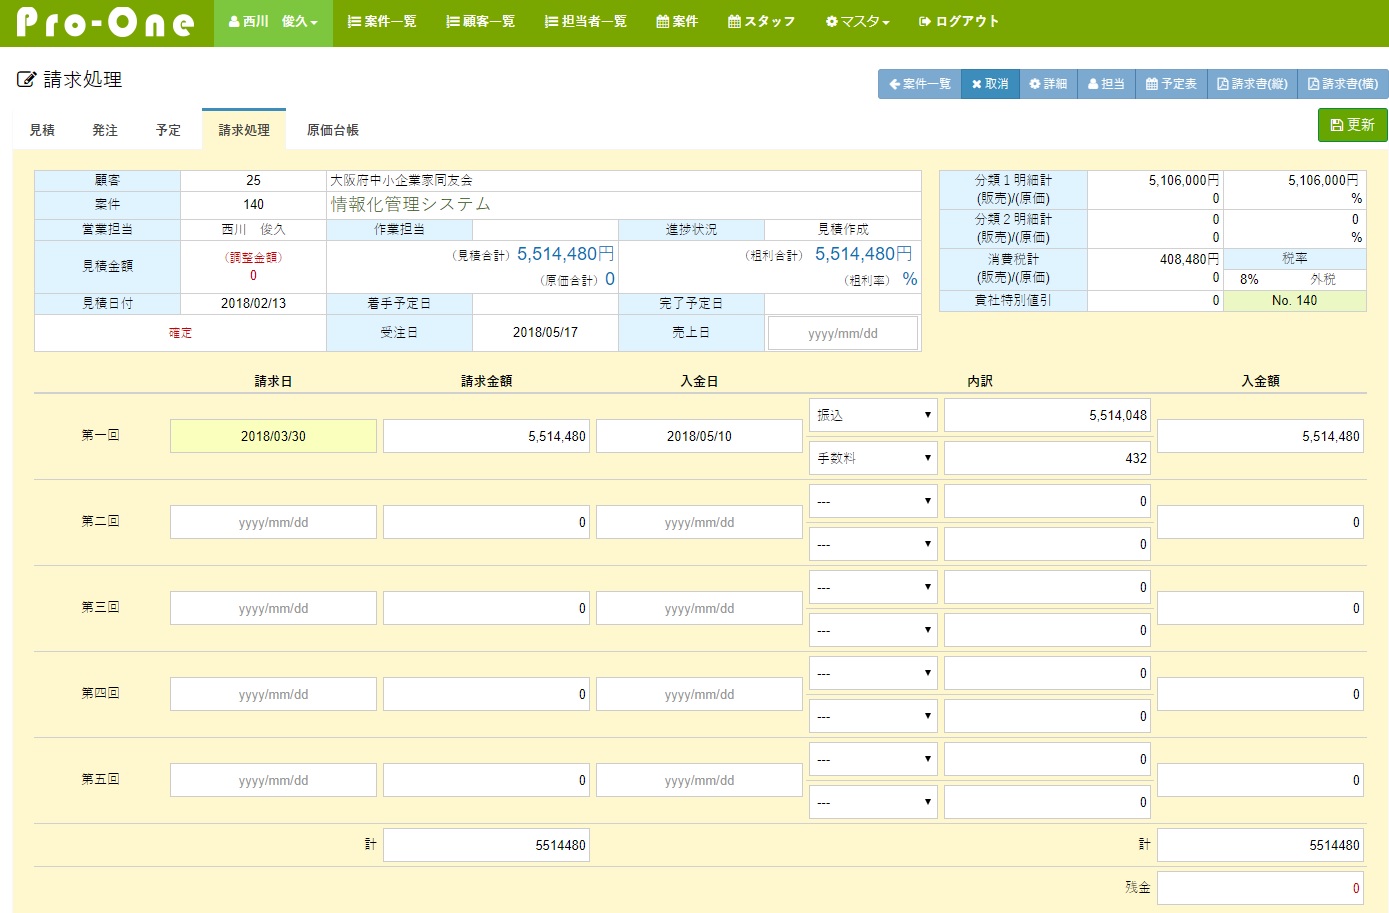This screenshot has height=913, width=1389.
Task: Open 第五回 first breakdown dropdown
Action: click(873, 759)
